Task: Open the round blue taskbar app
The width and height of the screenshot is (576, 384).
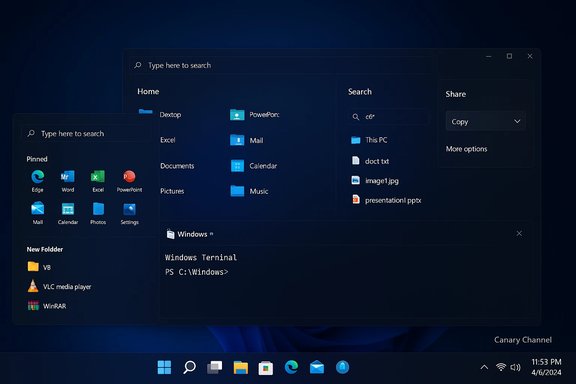Action: (342, 367)
